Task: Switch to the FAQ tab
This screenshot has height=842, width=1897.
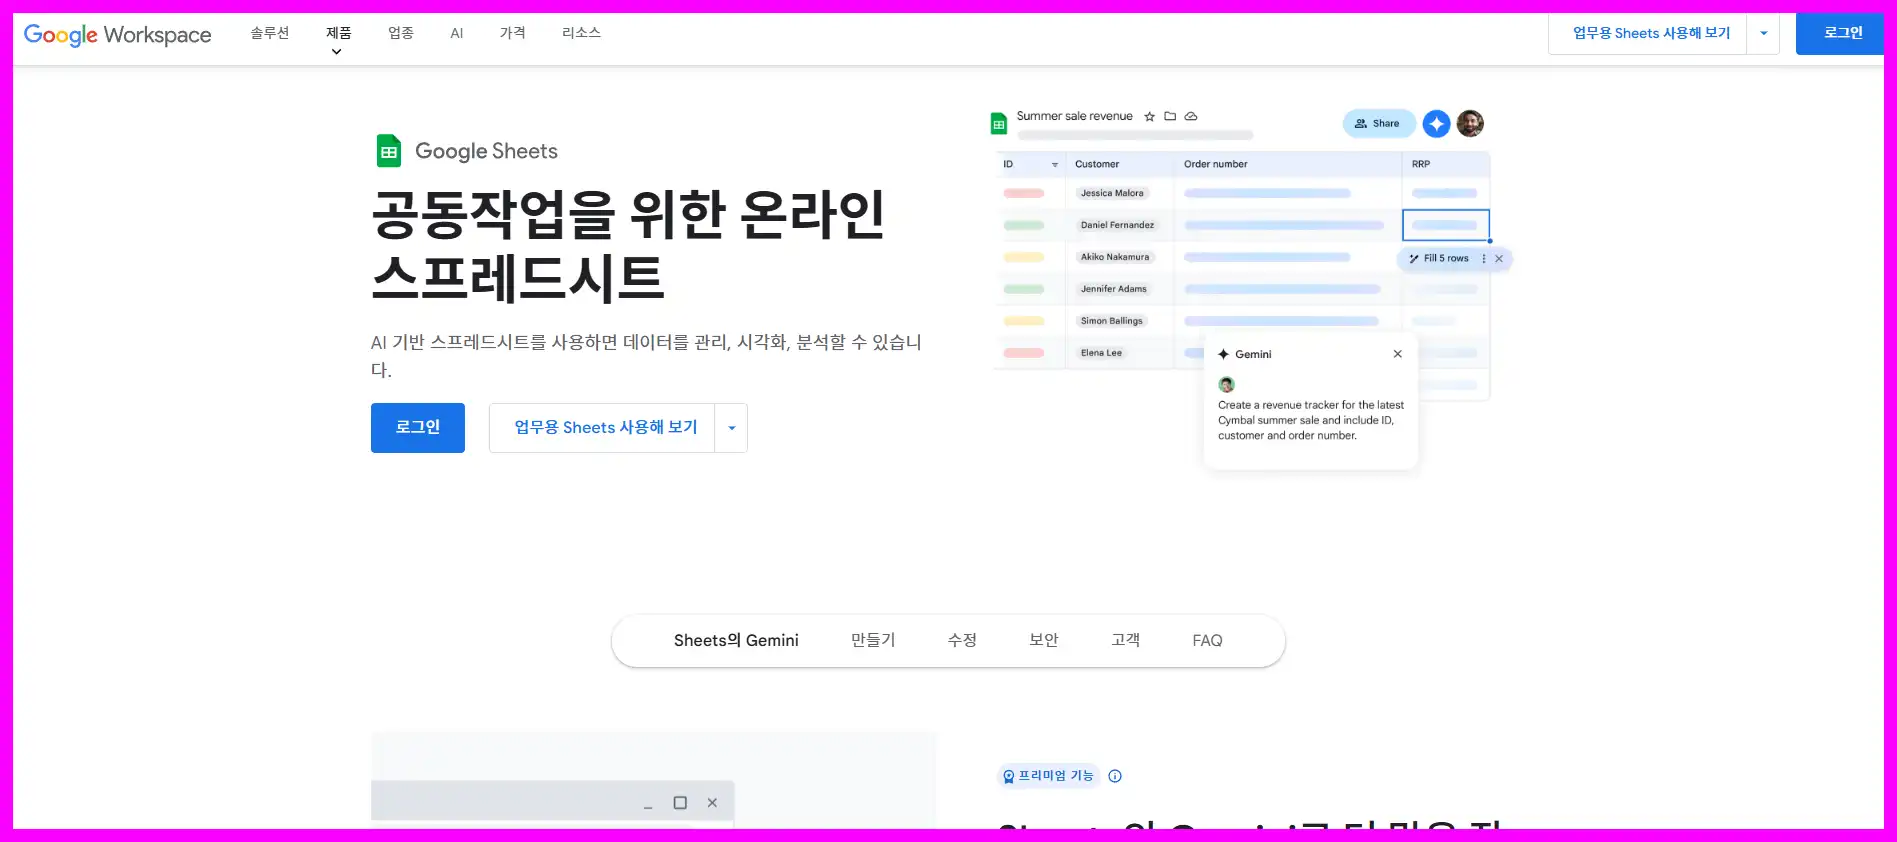Action: click(1207, 641)
